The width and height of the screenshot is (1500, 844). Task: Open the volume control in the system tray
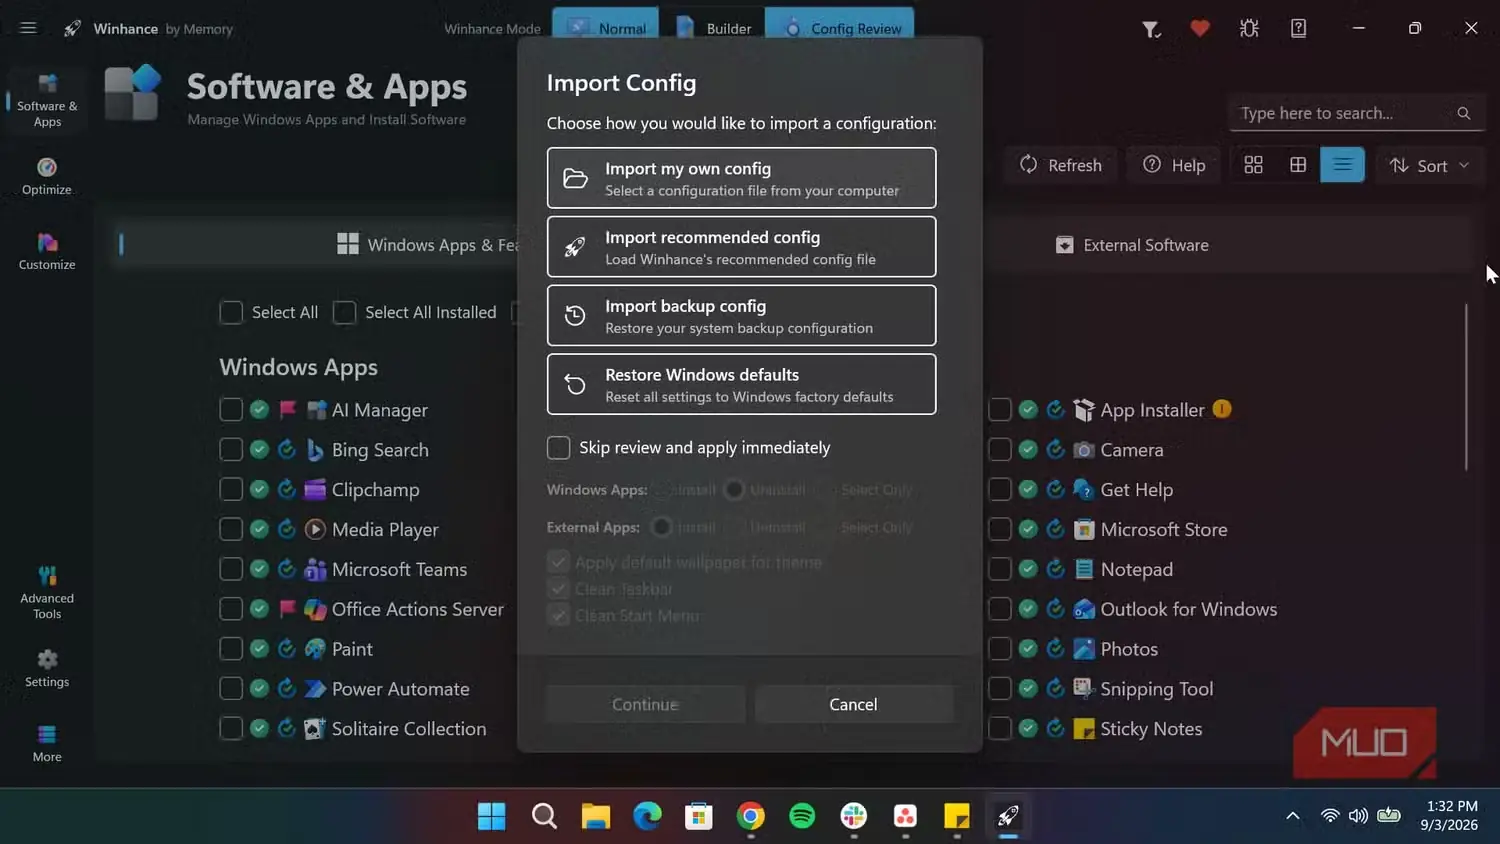(x=1358, y=816)
